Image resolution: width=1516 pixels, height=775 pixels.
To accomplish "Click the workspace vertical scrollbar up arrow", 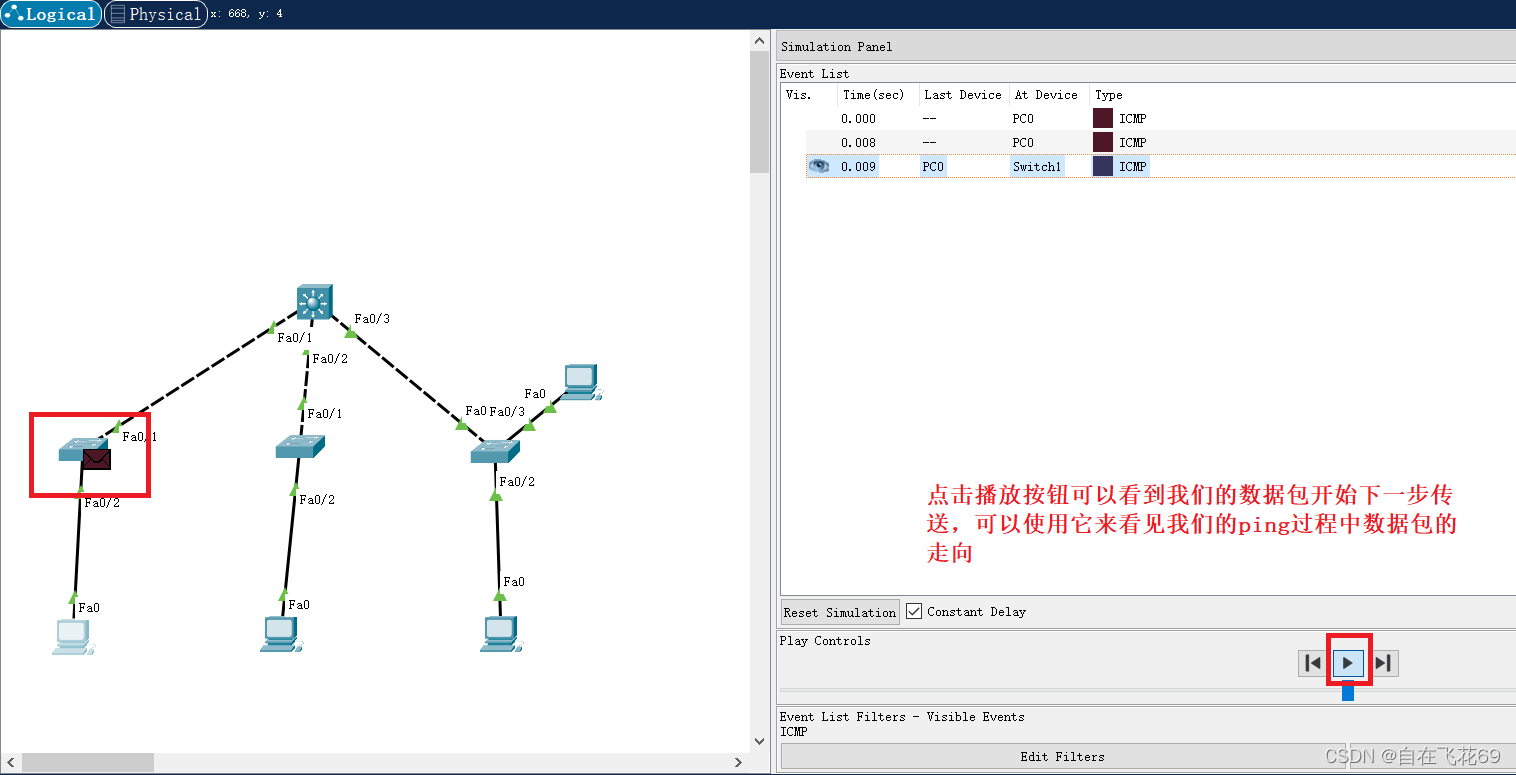I will pyautogui.click(x=759, y=40).
